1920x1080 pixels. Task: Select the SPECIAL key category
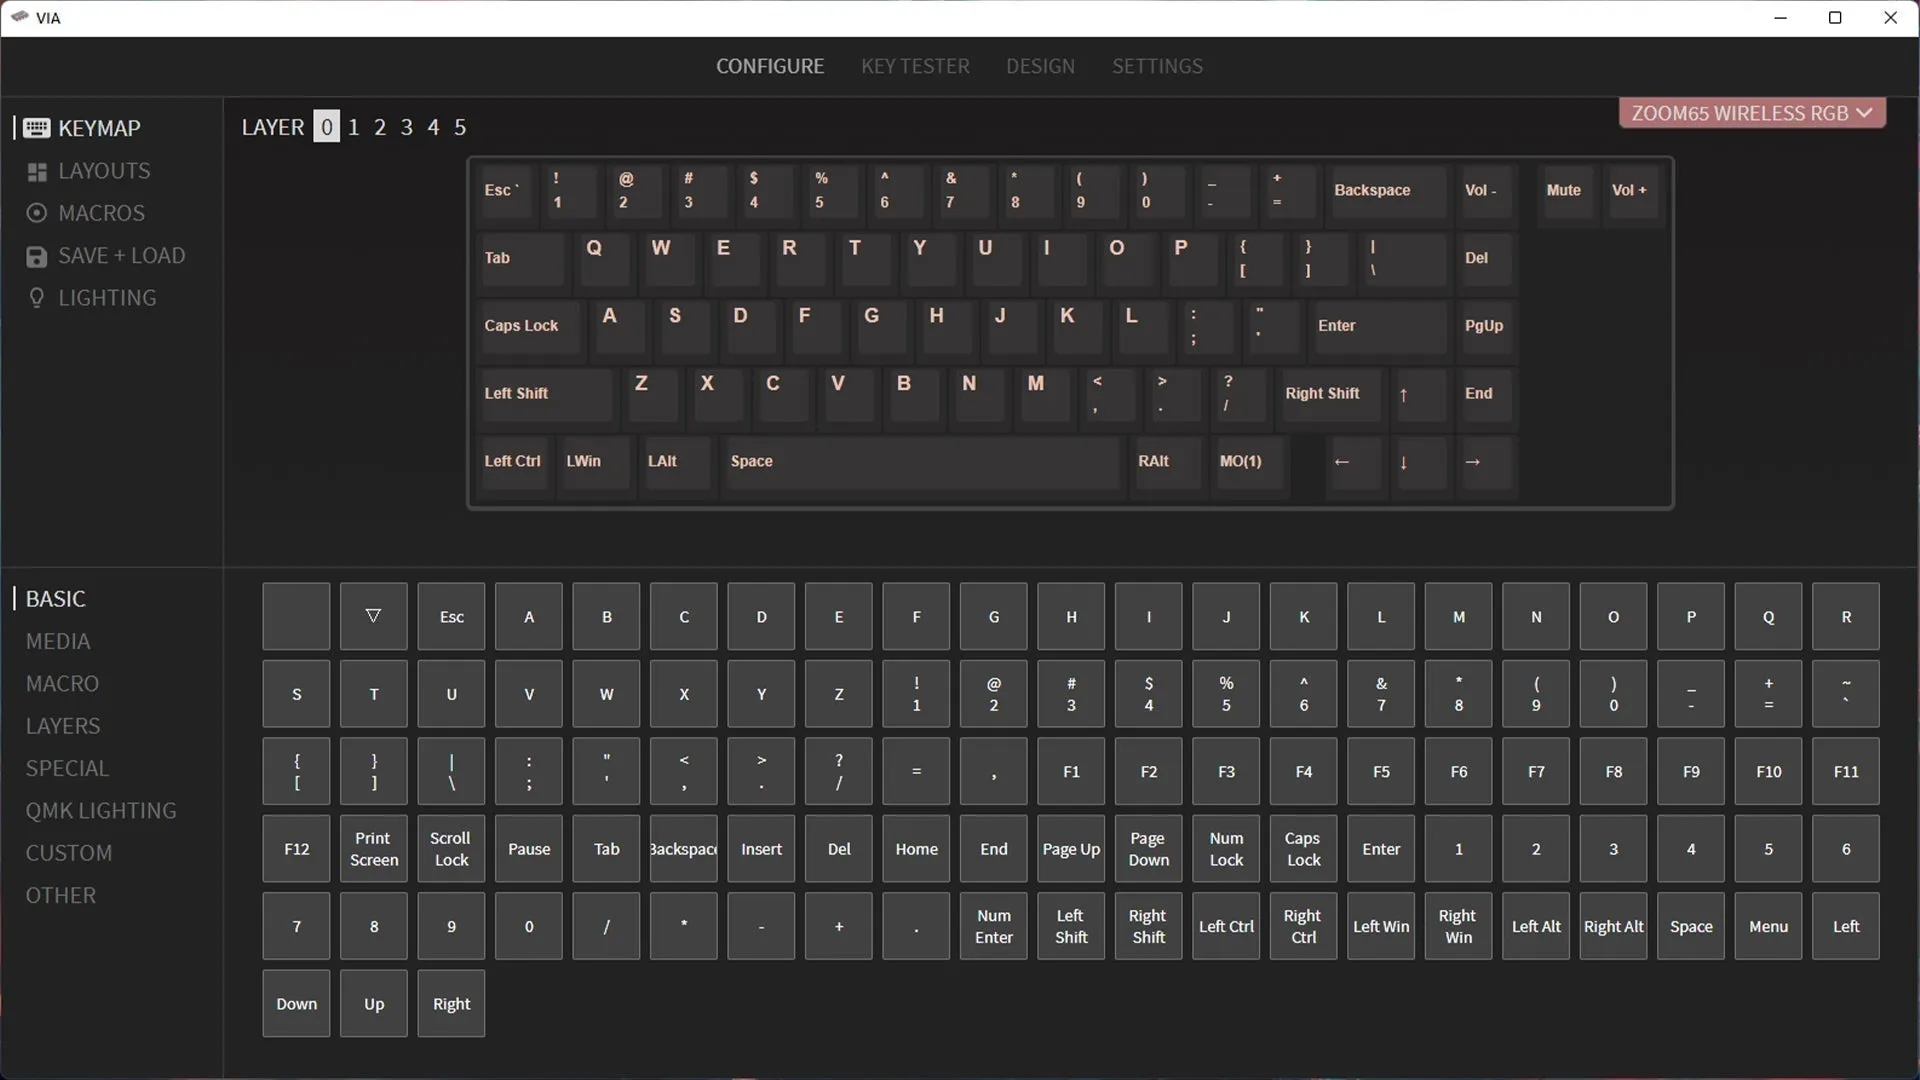67,767
